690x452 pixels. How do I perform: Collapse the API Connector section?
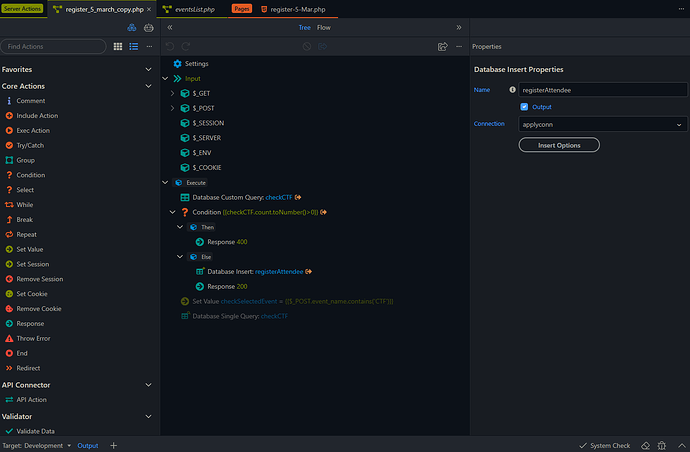(148, 385)
